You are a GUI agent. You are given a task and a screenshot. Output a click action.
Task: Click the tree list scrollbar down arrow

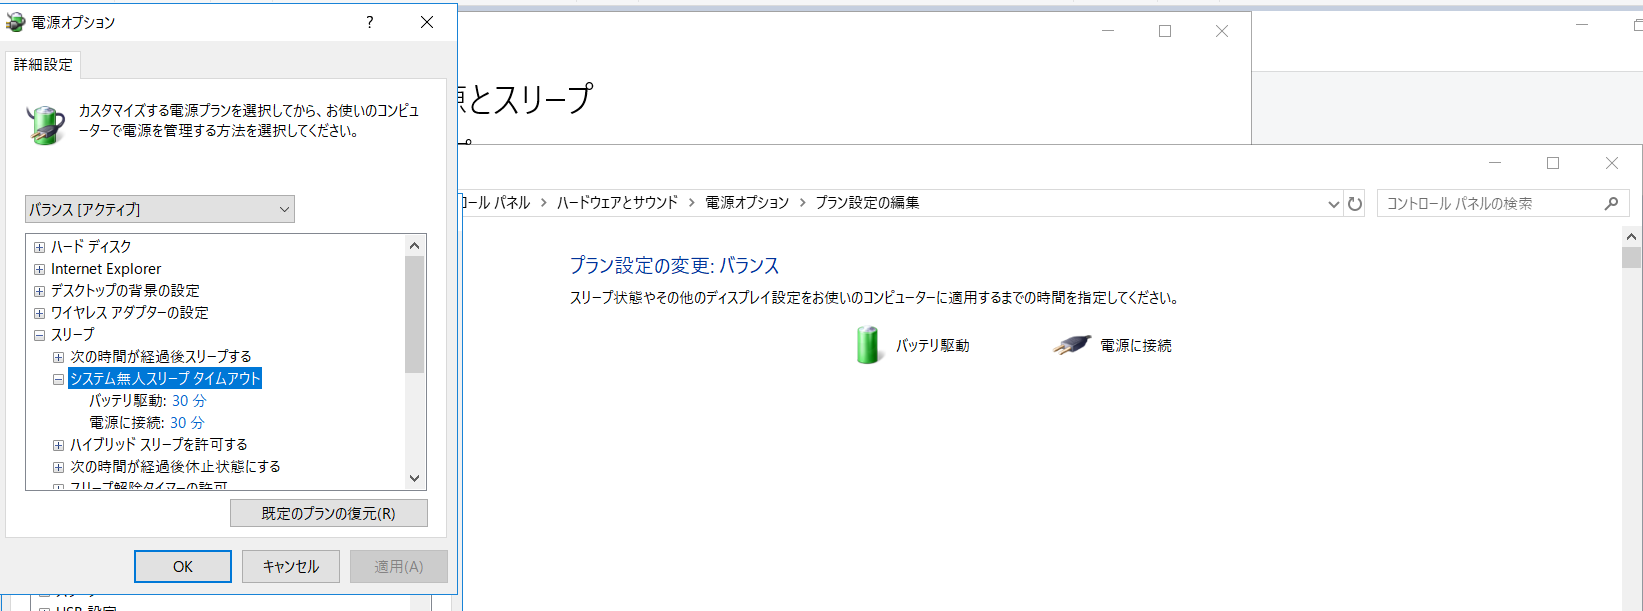pos(415,478)
